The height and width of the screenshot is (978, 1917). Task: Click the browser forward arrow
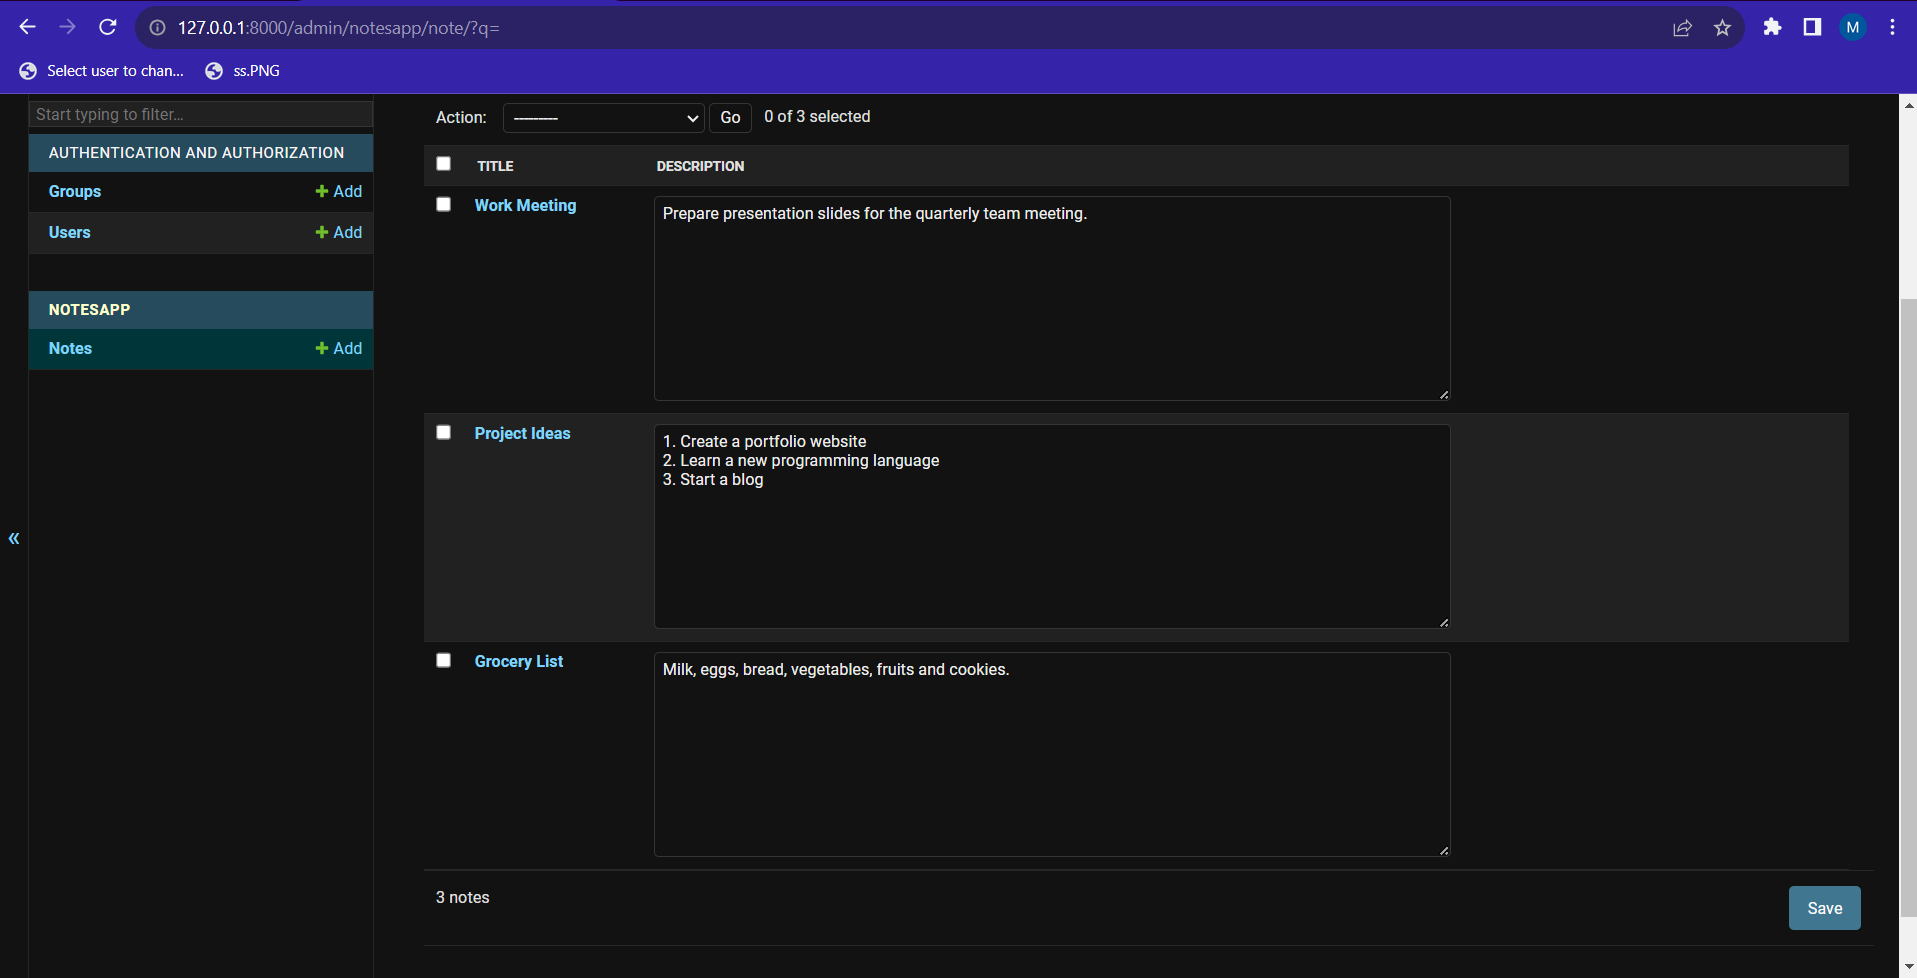pyautogui.click(x=67, y=27)
